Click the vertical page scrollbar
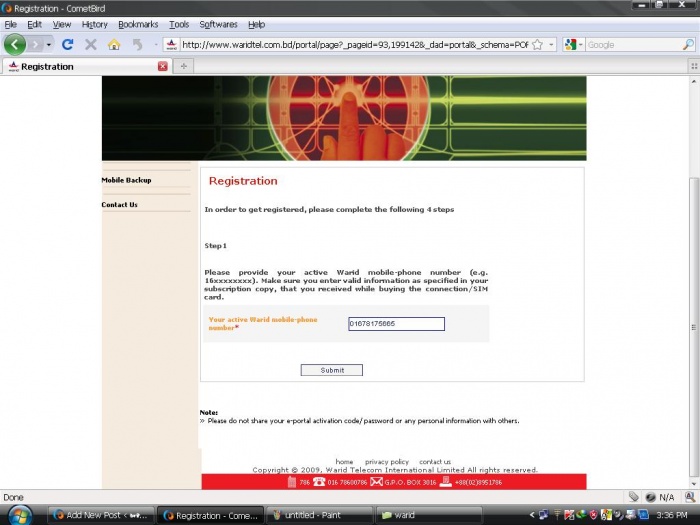The image size is (700, 525). pyautogui.click(x=694, y=327)
